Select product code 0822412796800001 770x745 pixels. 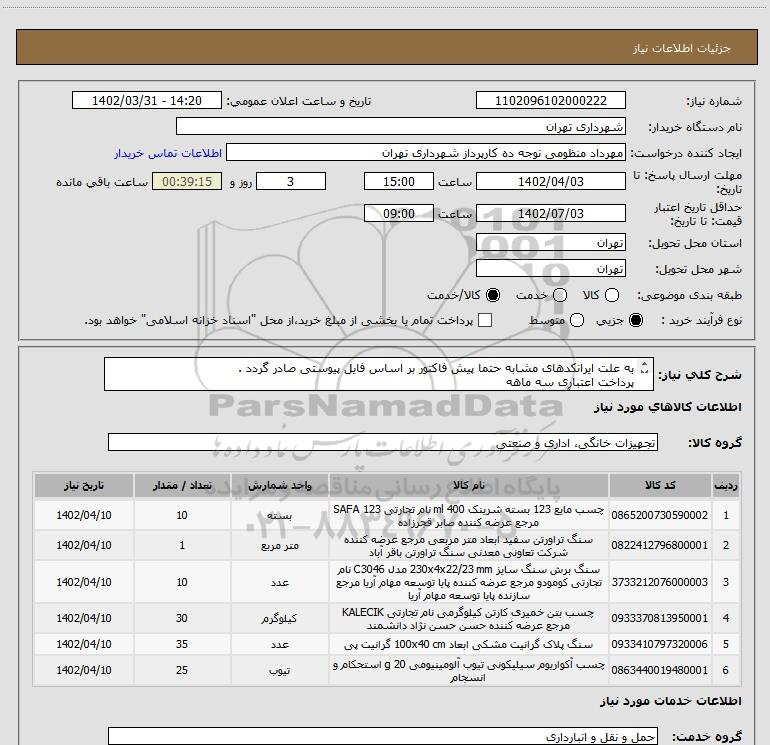660,545
